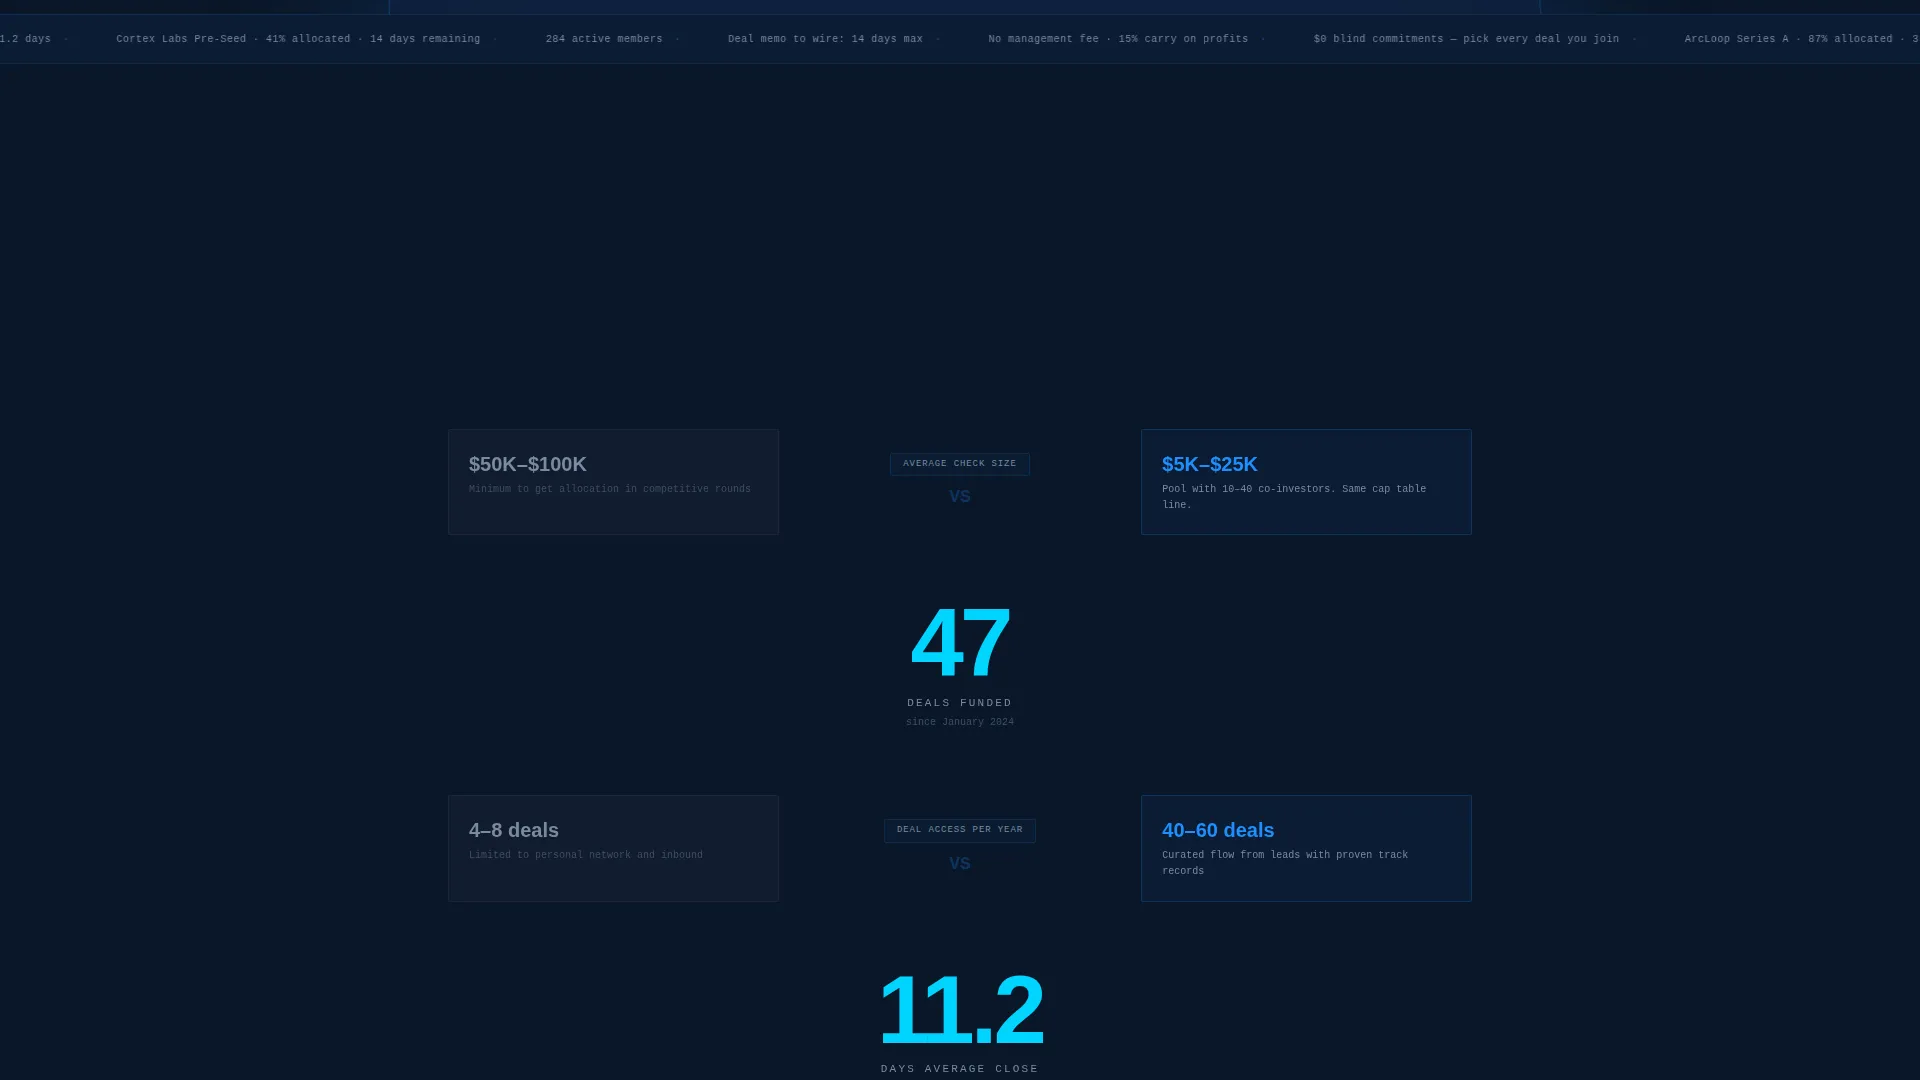
Task: Click the VS label under Deal Access Per Year
Action: pyautogui.click(x=960, y=864)
